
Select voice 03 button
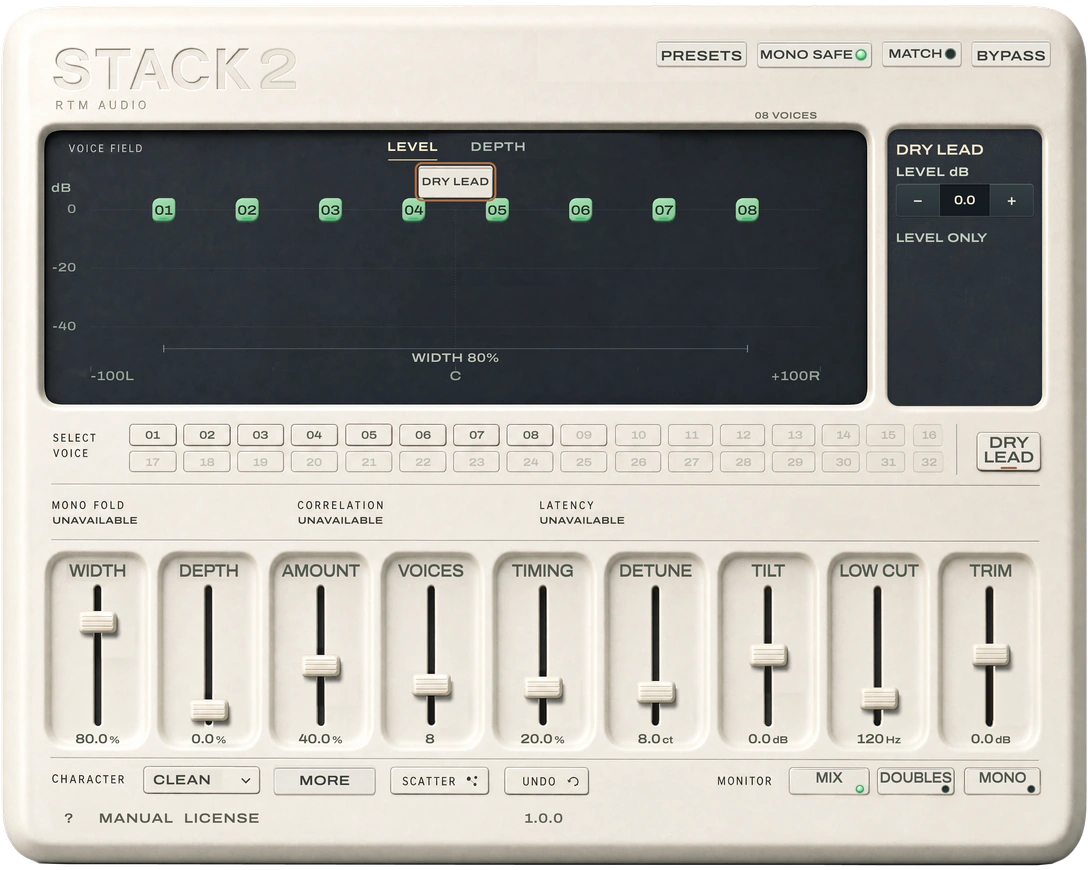pos(260,435)
